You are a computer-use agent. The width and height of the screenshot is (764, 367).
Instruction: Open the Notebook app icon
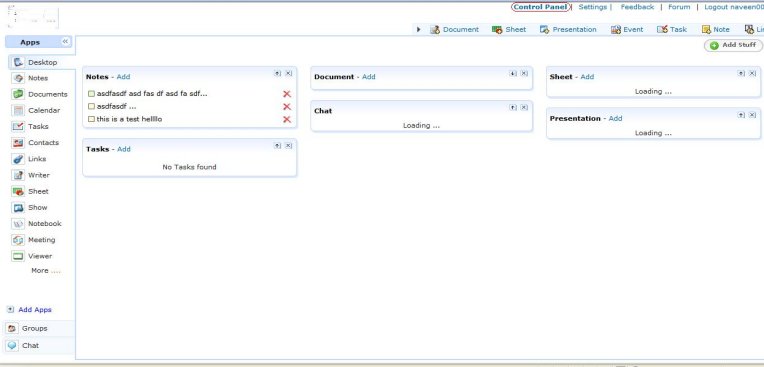[19, 224]
